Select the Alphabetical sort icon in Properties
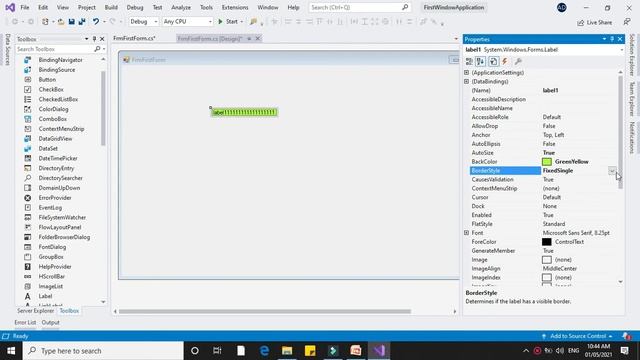 (480, 61)
